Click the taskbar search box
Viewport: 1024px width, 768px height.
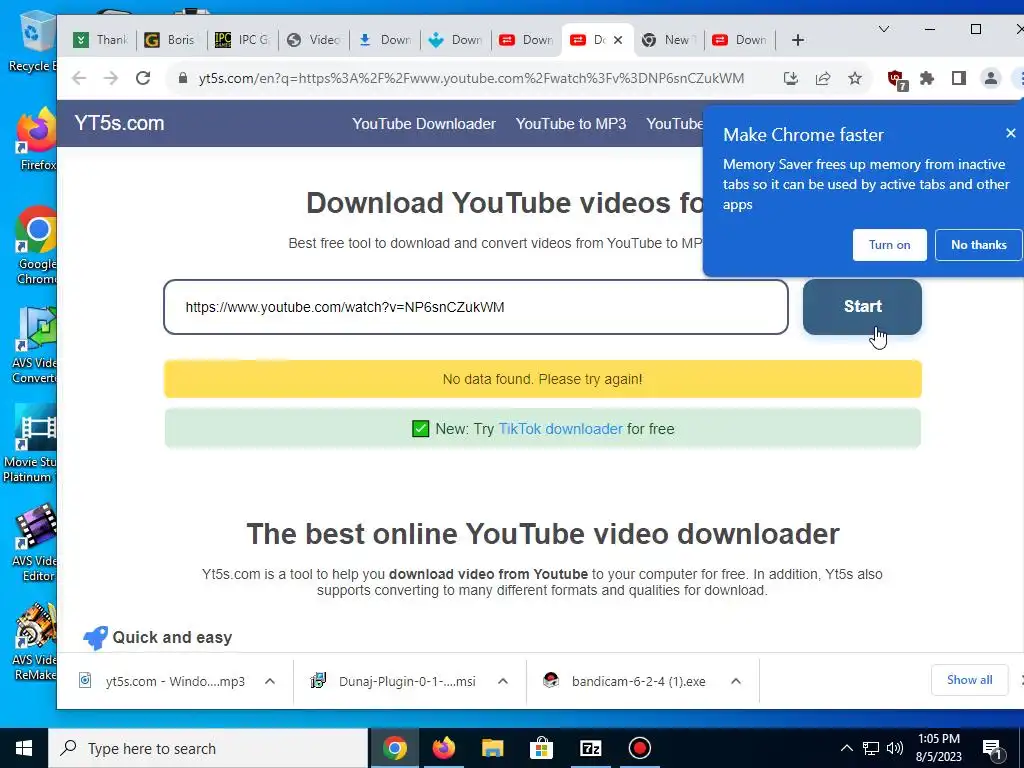point(208,748)
